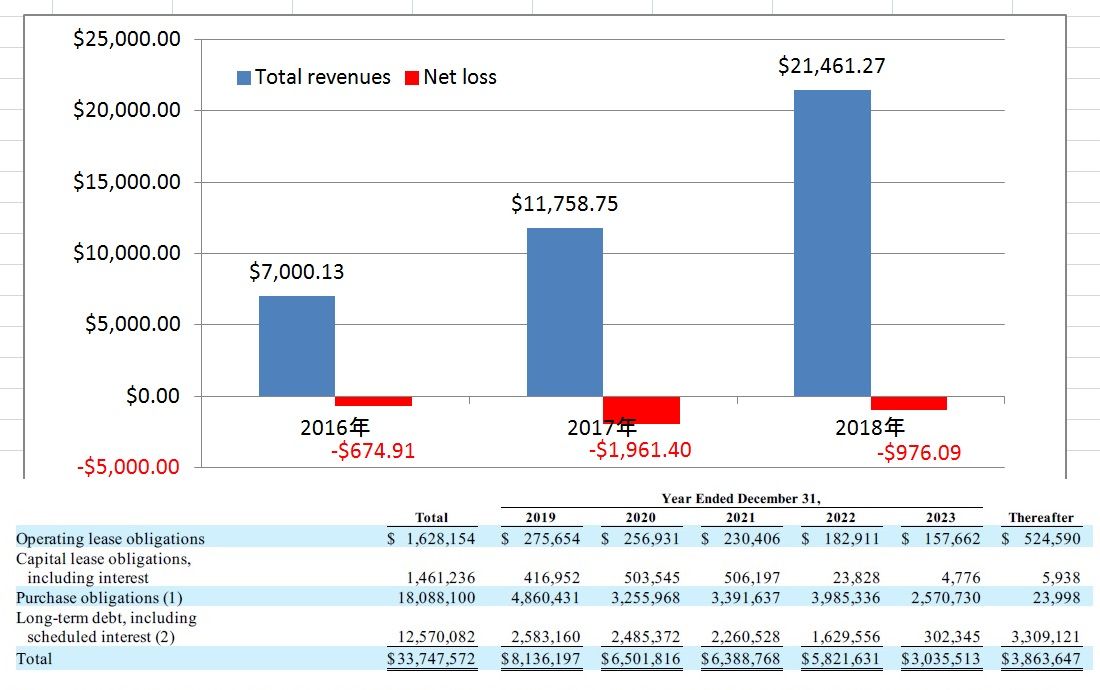Click the red Net loss legend swatch

click(x=411, y=78)
